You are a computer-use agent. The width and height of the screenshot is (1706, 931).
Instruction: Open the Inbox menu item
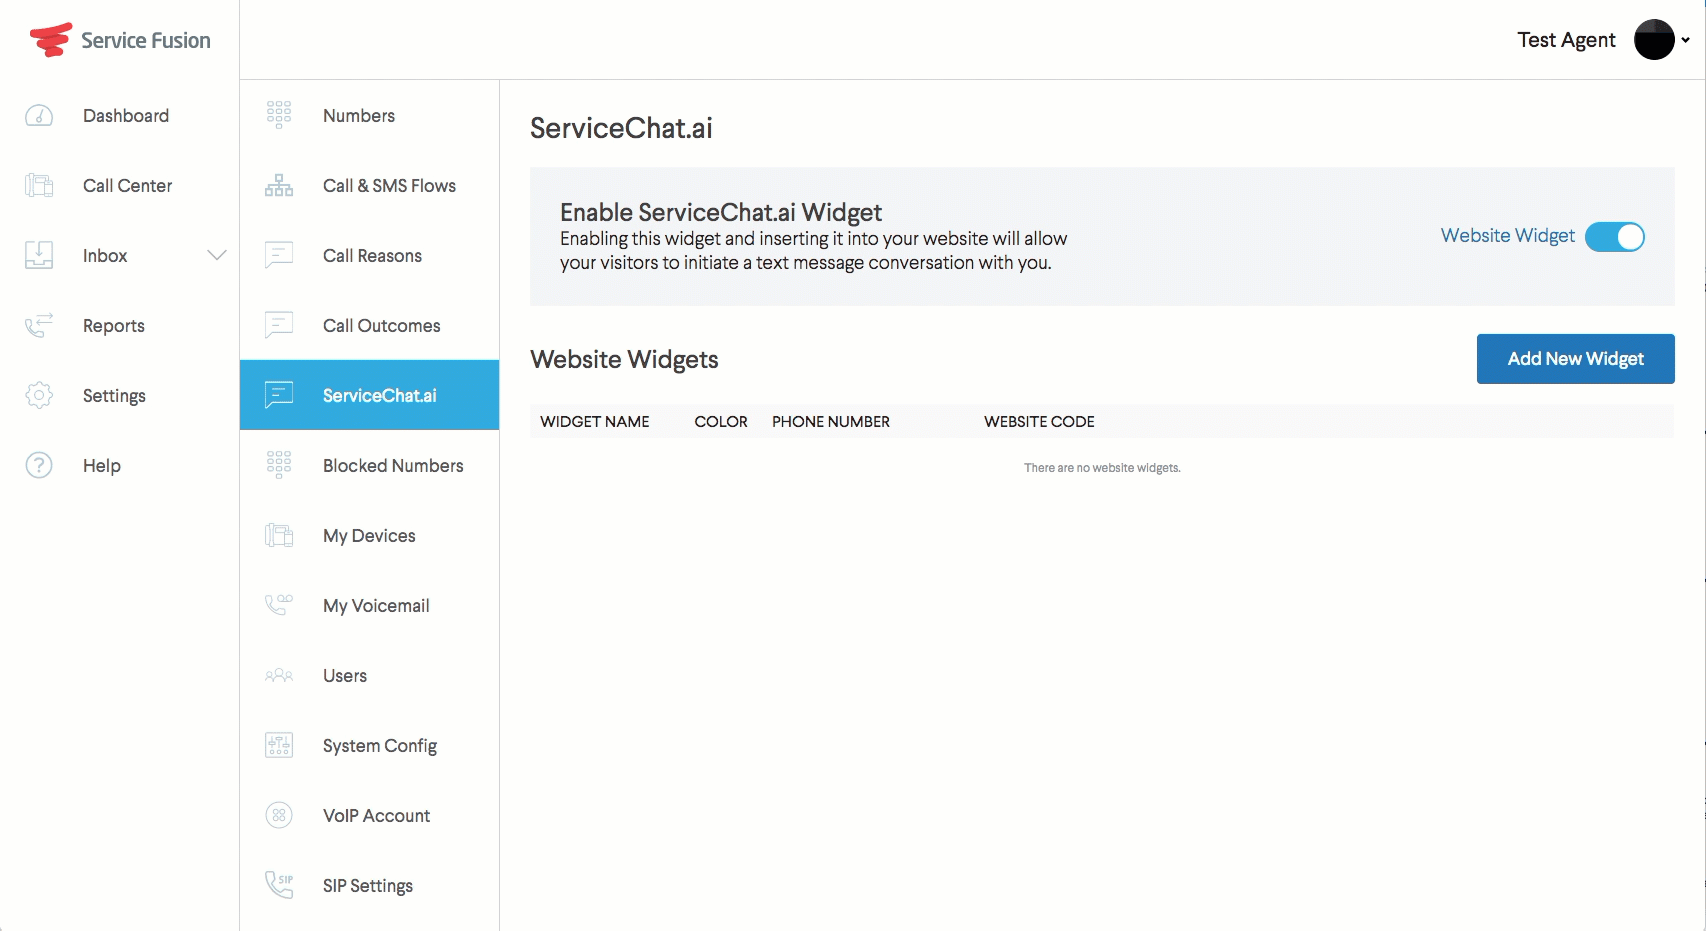coord(105,256)
